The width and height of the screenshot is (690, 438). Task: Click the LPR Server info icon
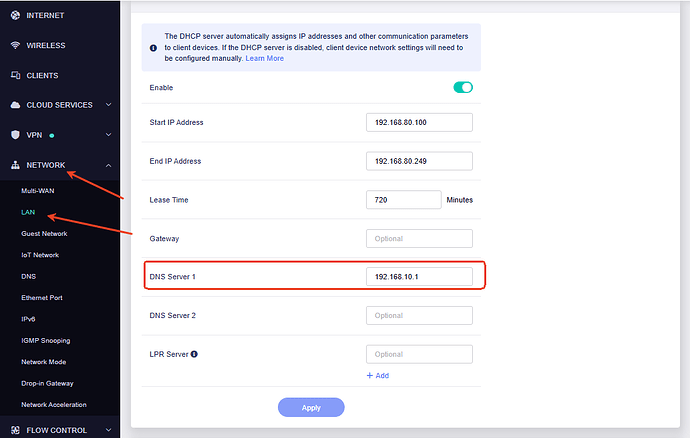click(x=194, y=354)
